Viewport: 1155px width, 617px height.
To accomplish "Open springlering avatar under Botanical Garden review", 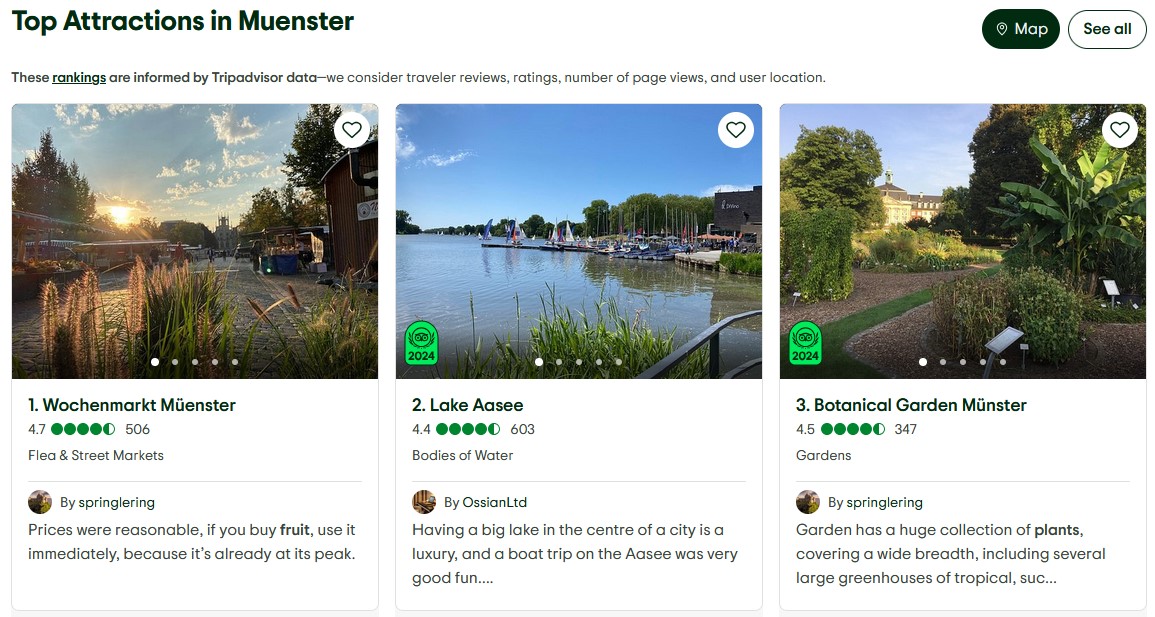I will pyautogui.click(x=808, y=502).
